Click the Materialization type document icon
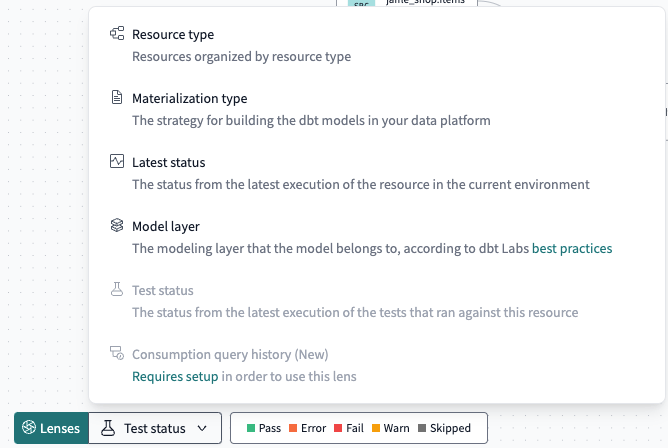 pyautogui.click(x=117, y=97)
